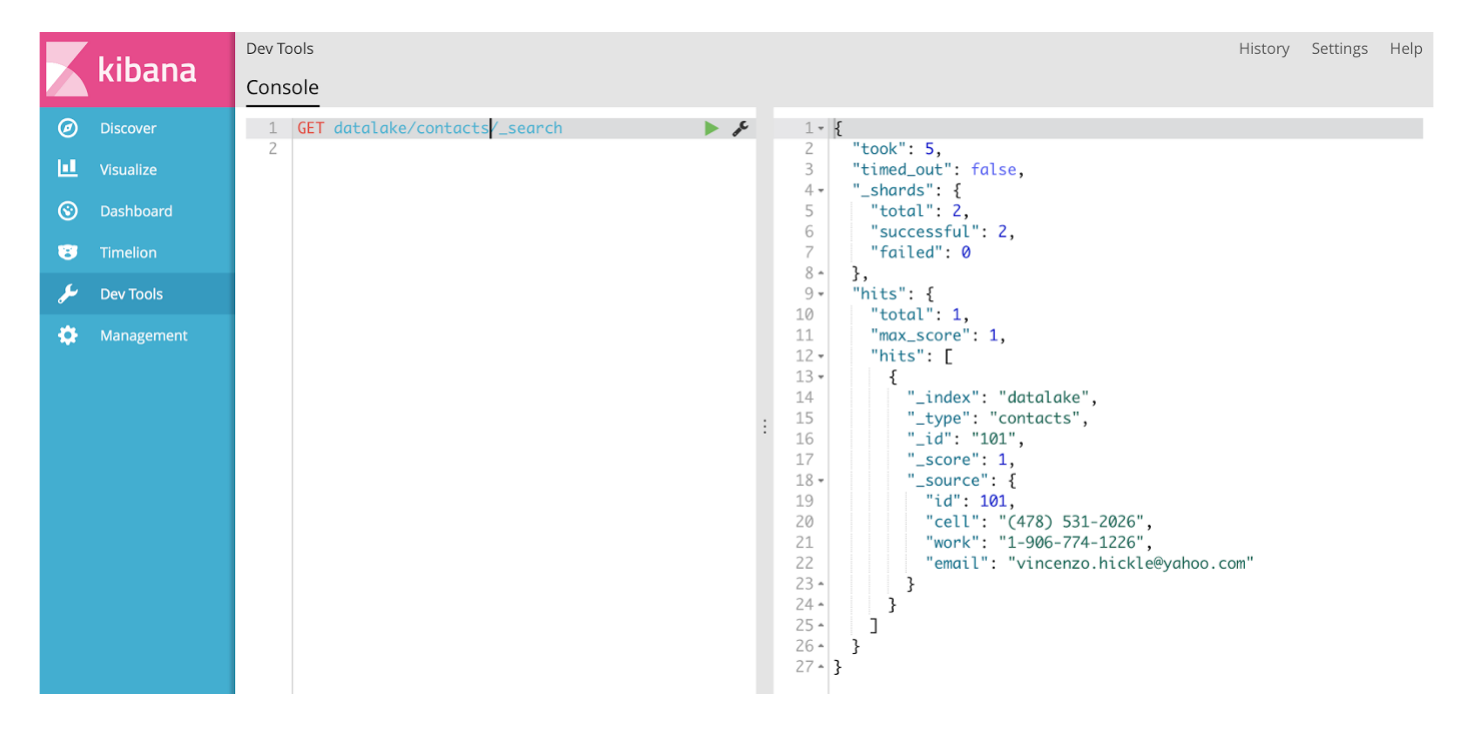Open Discover from the sidebar
Image resolution: width=1474 pixels, height=734 pixels.
click(137, 128)
